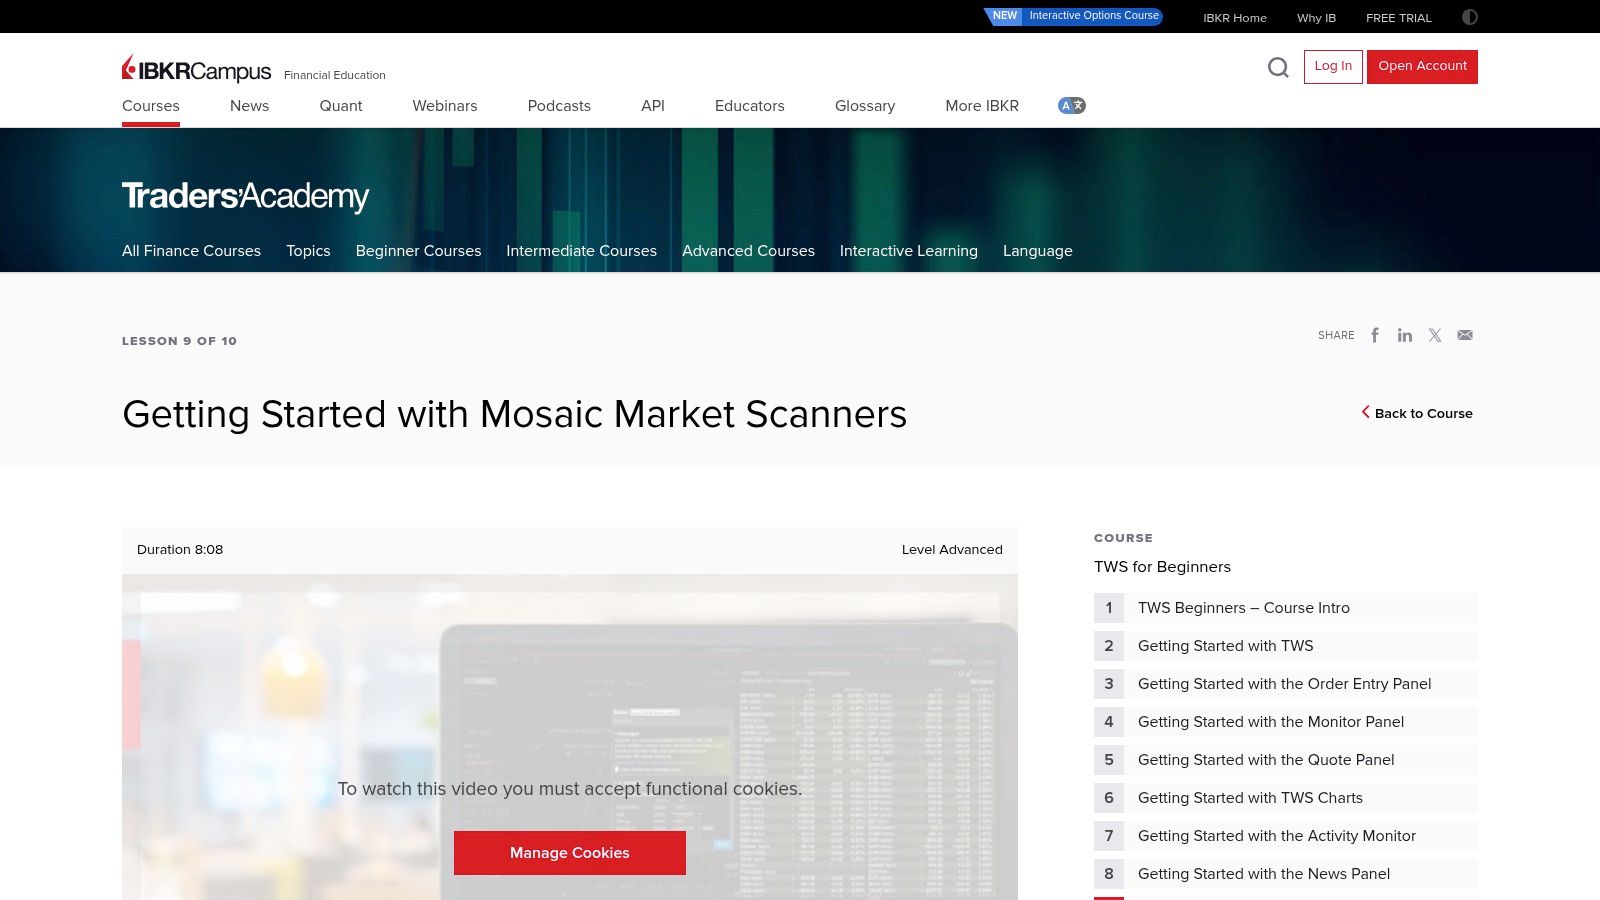Click the Traders' Academy logo
The image size is (1600, 900).
[245, 196]
